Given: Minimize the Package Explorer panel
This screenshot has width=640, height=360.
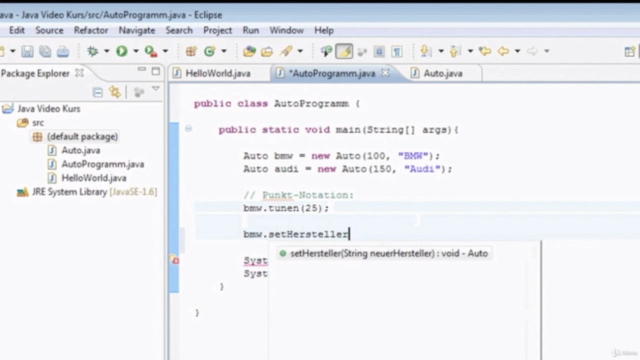Looking at the screenshot, I should [142, 70].
